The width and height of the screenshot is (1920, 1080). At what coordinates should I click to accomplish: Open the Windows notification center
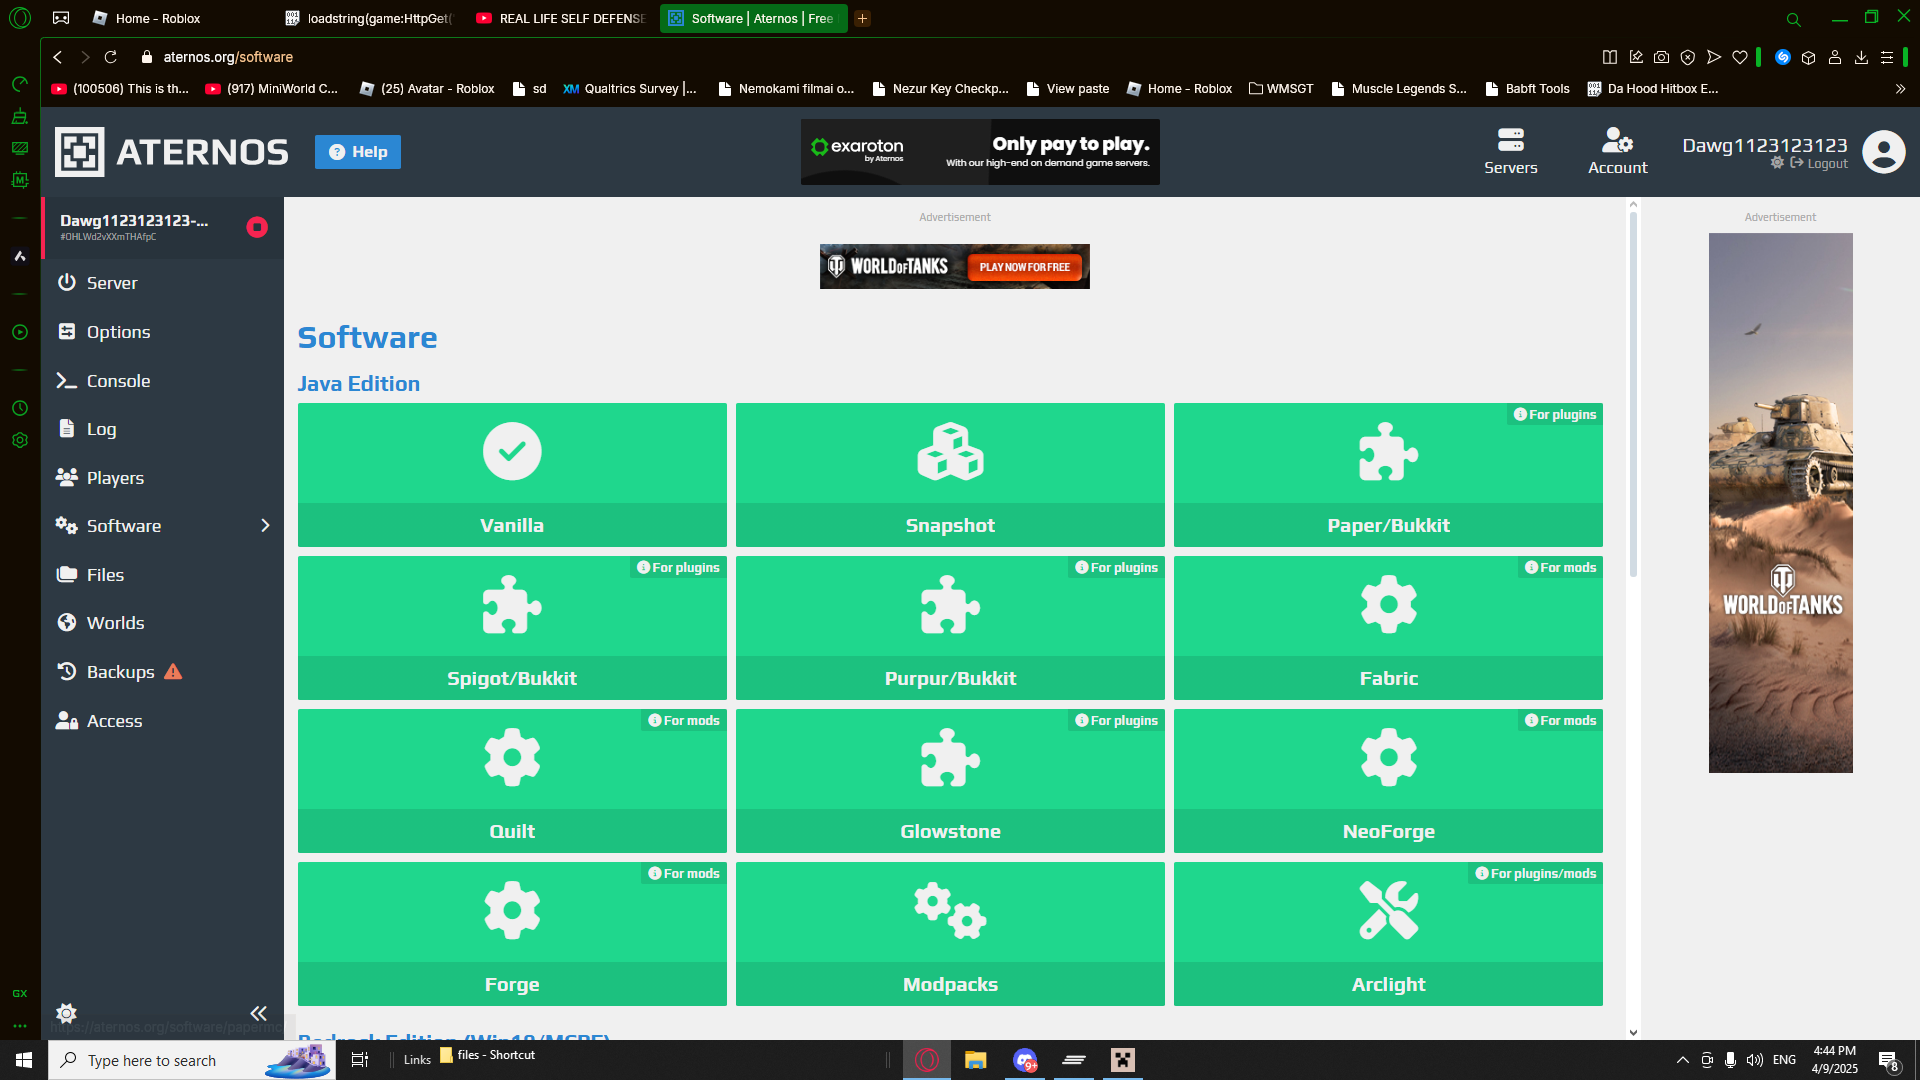click(1889, 1061)
